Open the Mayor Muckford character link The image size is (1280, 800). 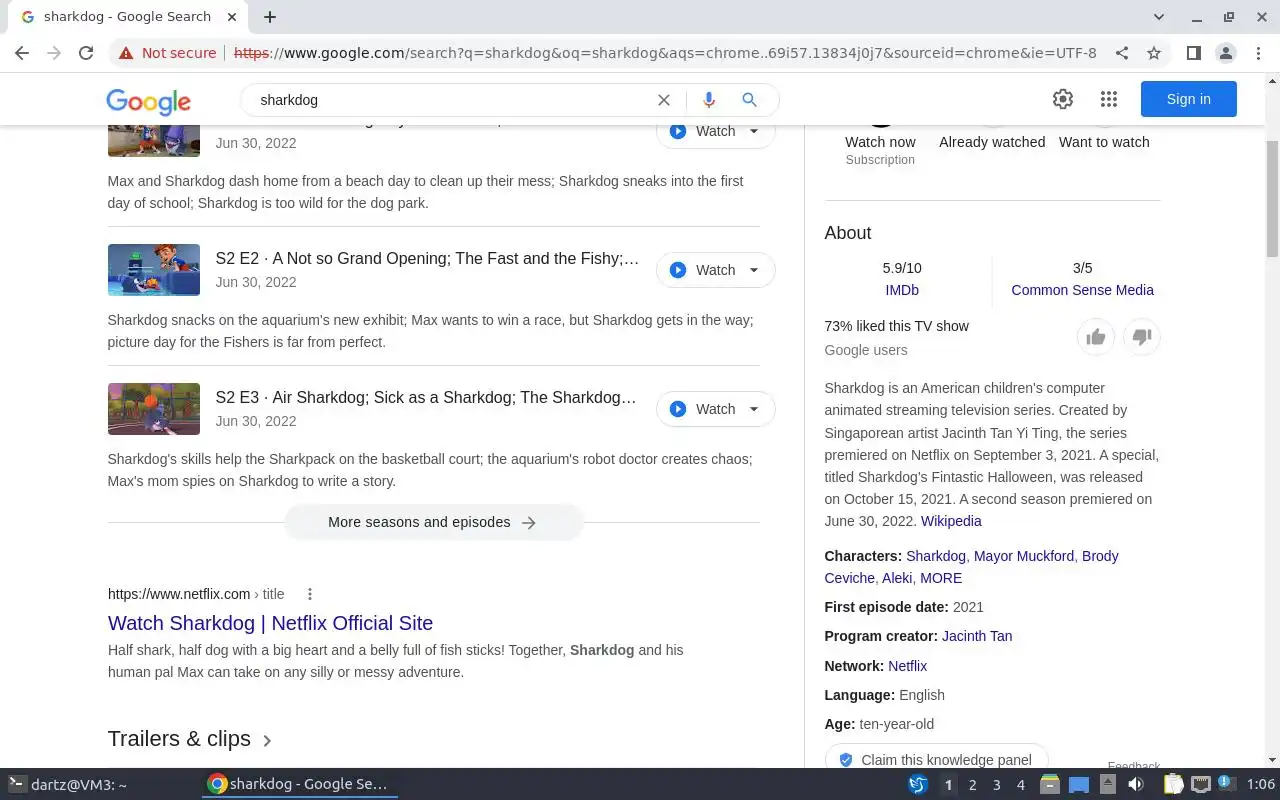pos(1024,556)
